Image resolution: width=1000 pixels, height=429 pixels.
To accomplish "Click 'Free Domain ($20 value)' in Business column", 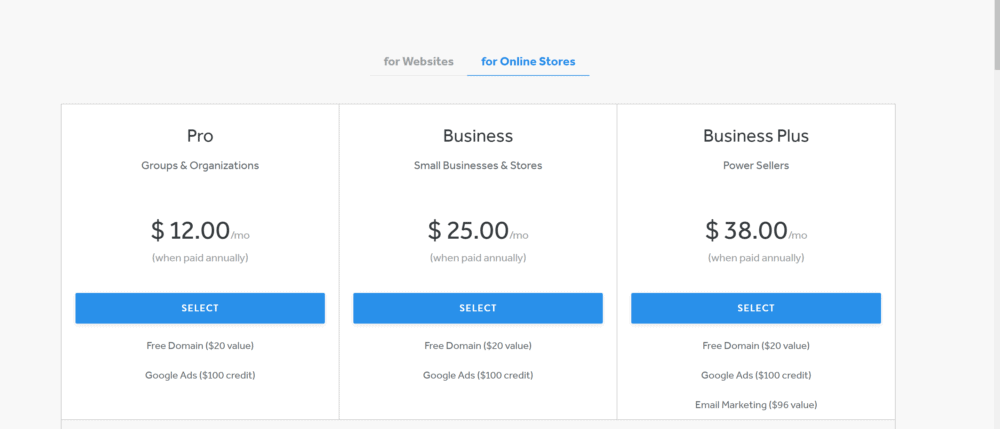I will coord(478,345).
